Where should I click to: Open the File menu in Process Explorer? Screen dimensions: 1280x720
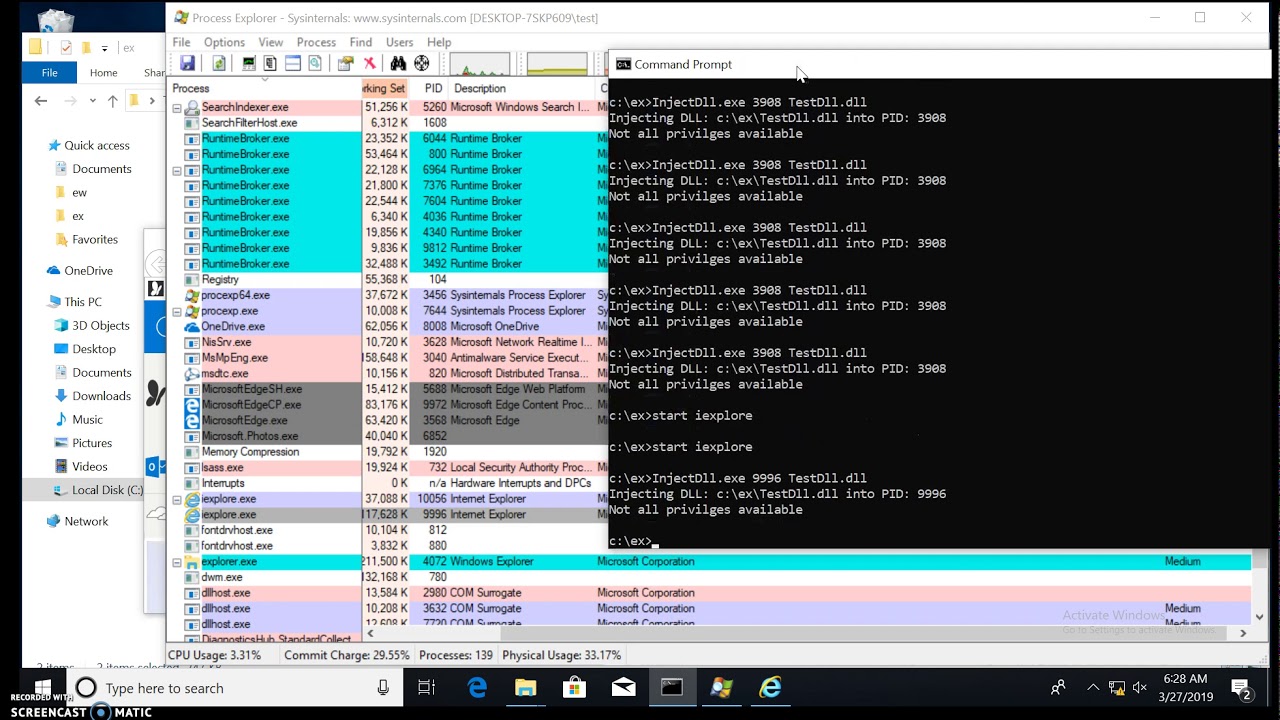(x=181, y=42)
